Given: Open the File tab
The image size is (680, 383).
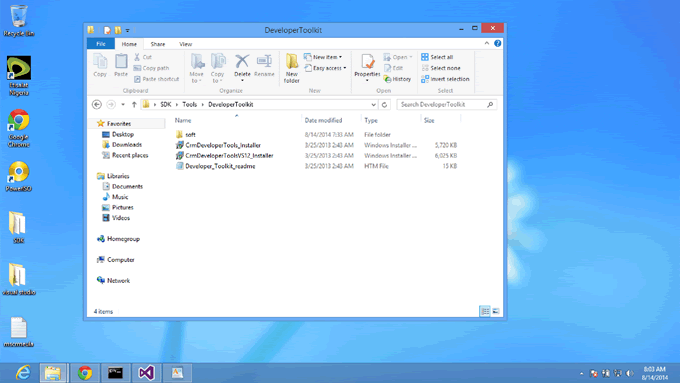Looking at the screenshot, I should 101,44.
